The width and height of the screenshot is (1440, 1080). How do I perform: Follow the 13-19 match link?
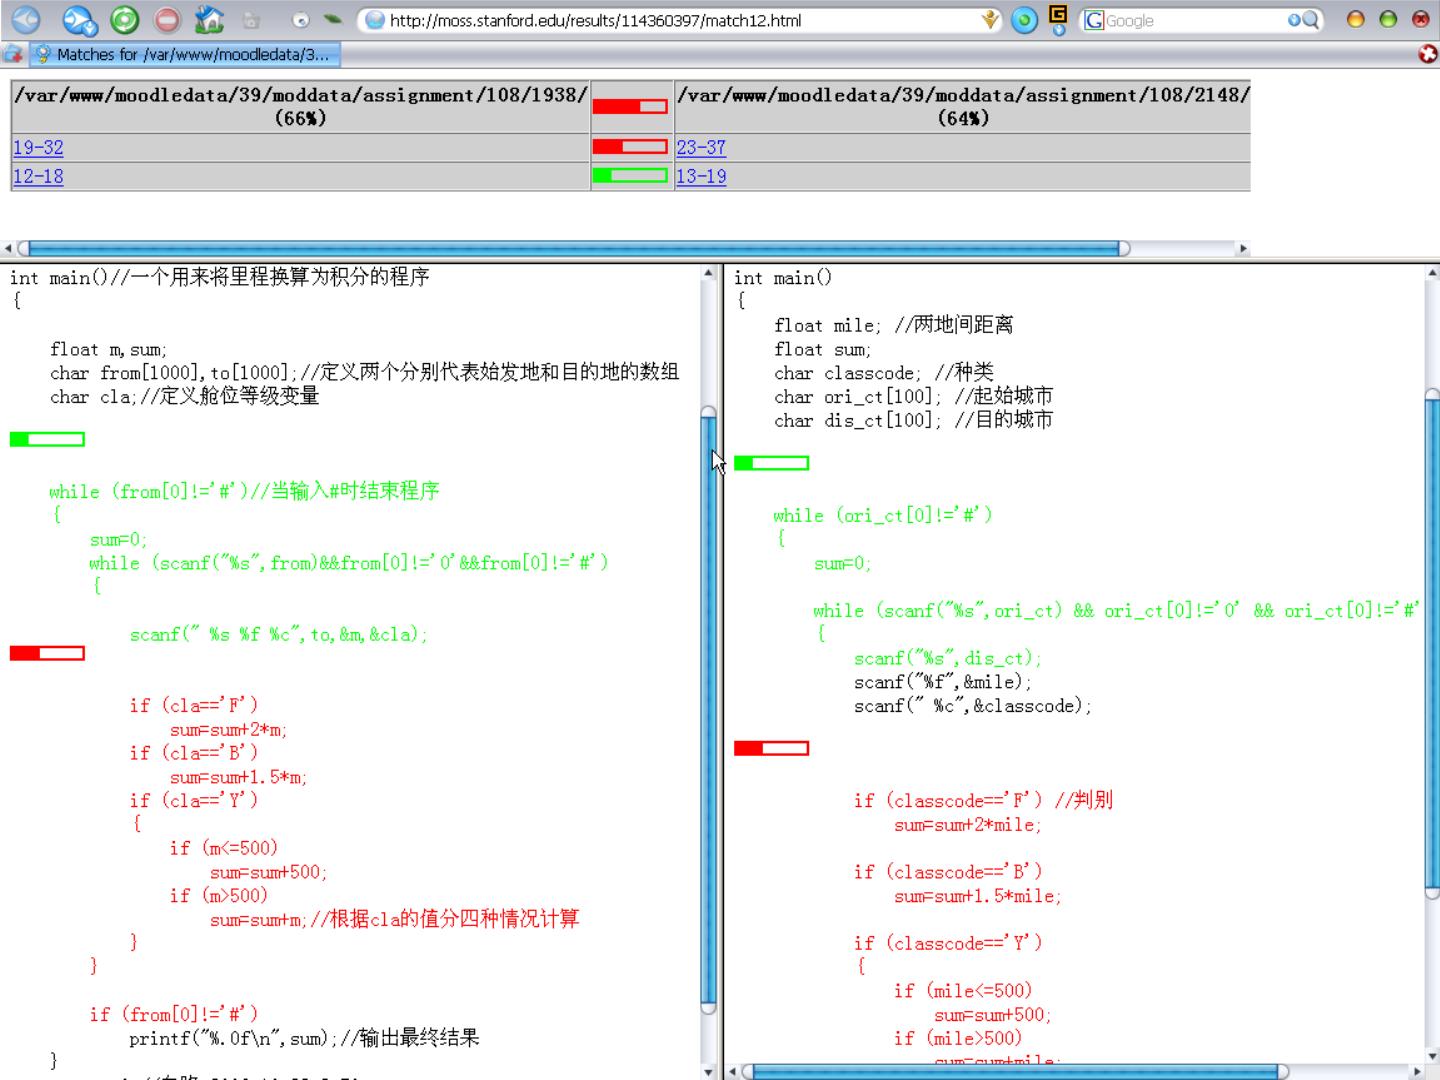pos(701,176)
